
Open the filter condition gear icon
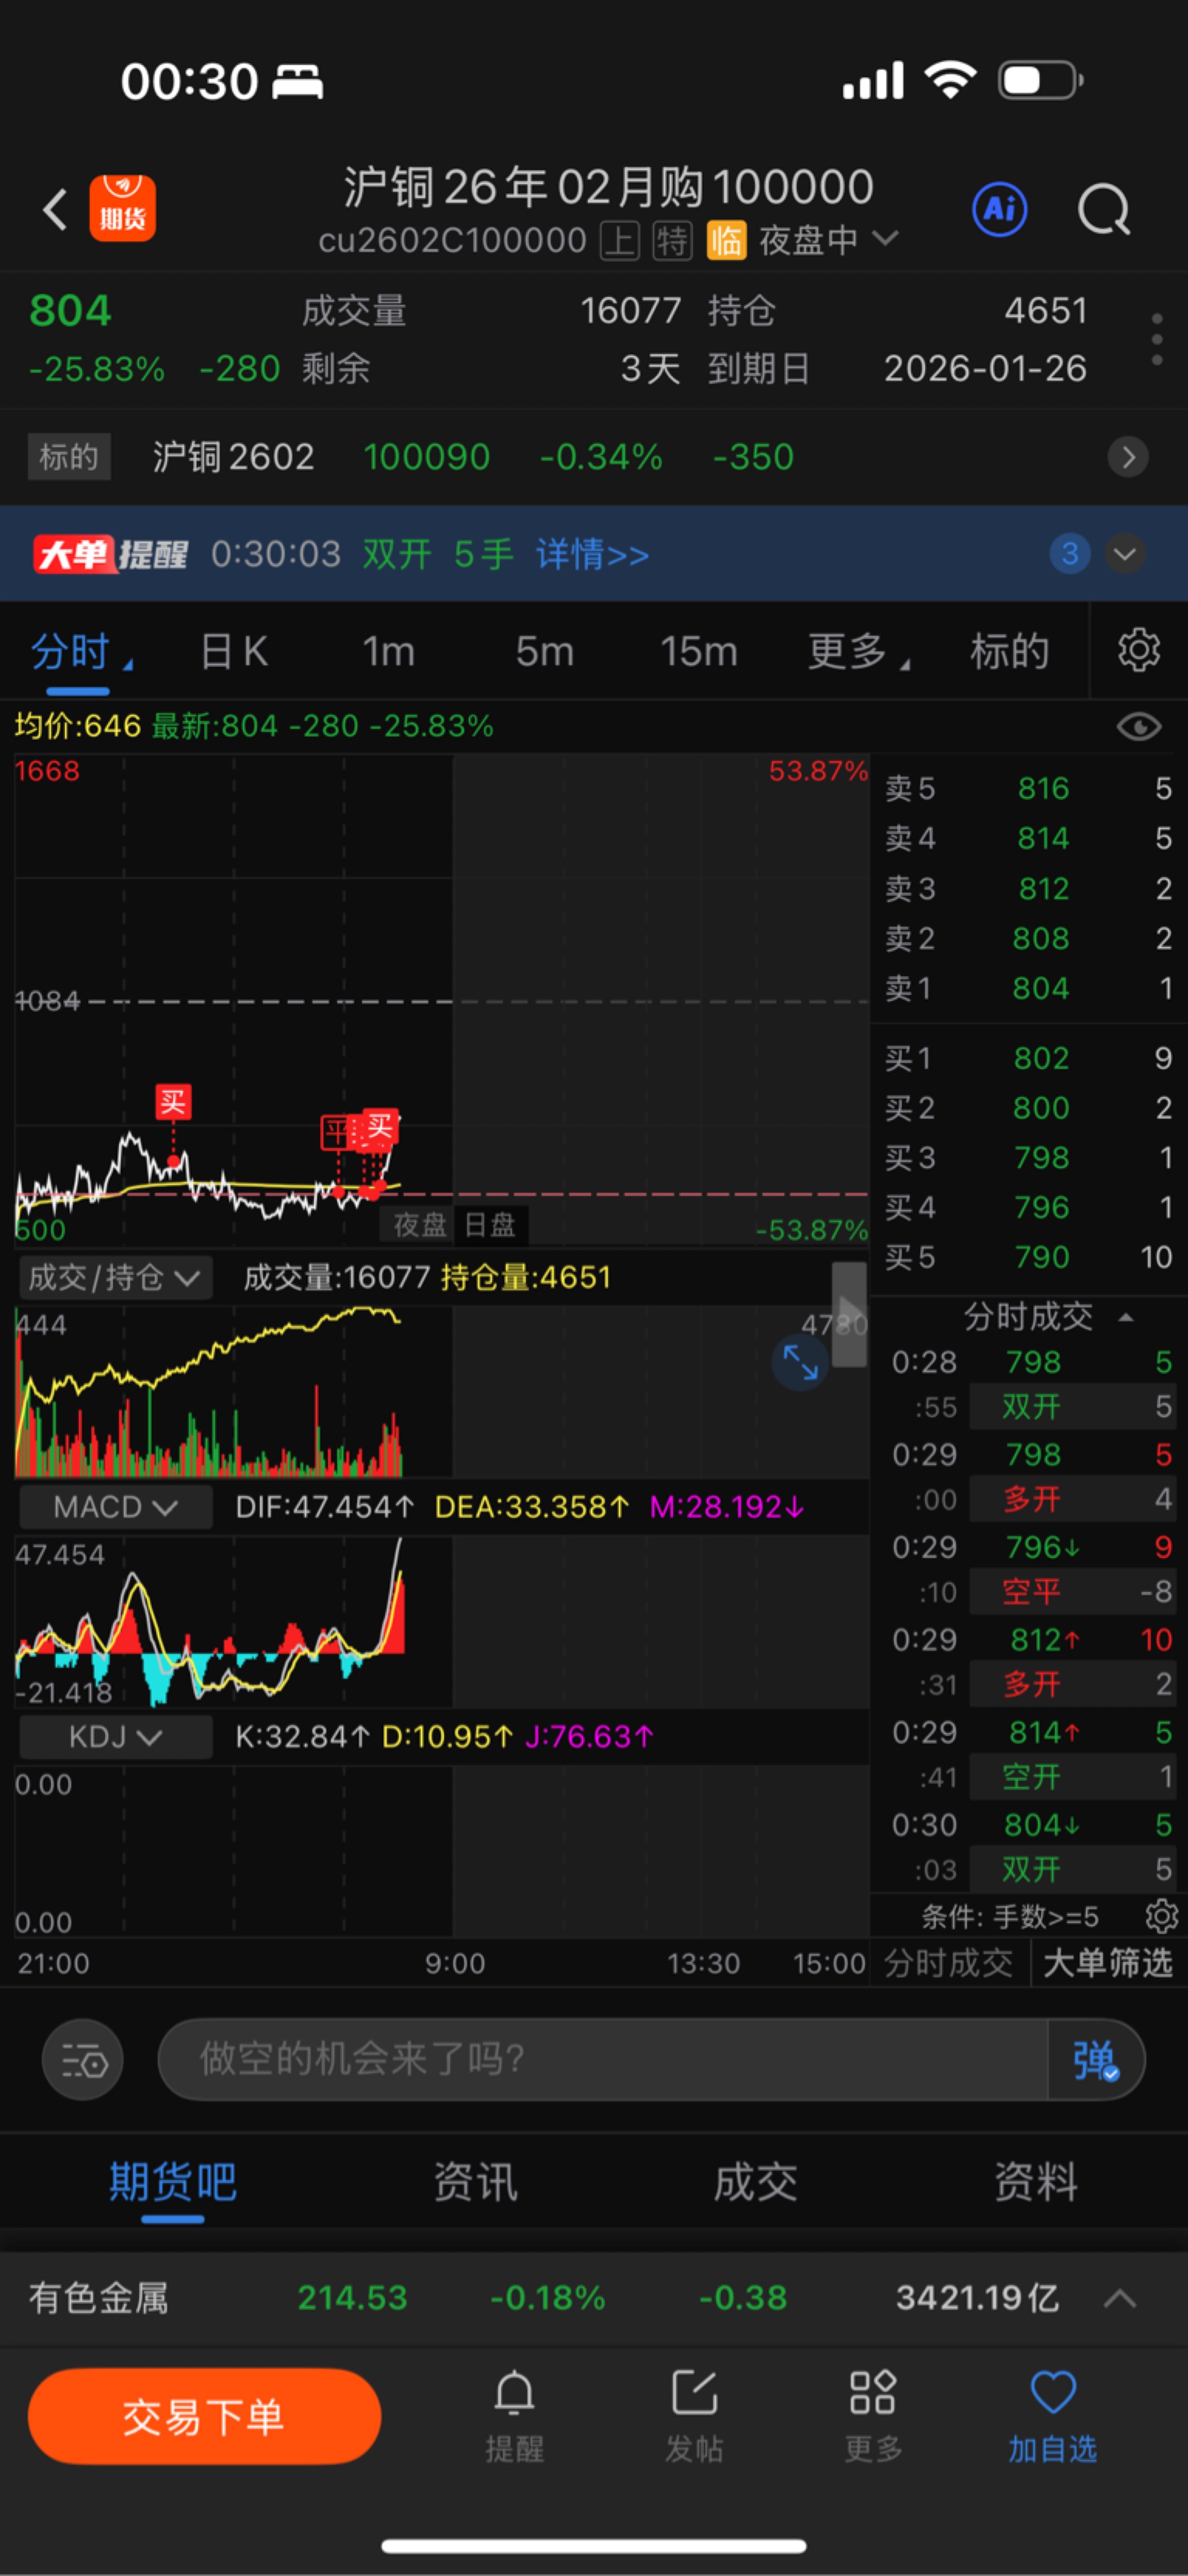coord(1161,1916)
